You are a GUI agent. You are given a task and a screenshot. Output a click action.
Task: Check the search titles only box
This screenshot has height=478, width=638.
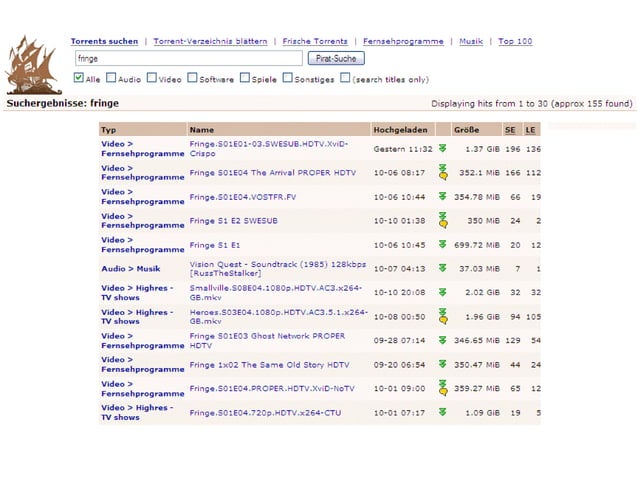(345, 78)
